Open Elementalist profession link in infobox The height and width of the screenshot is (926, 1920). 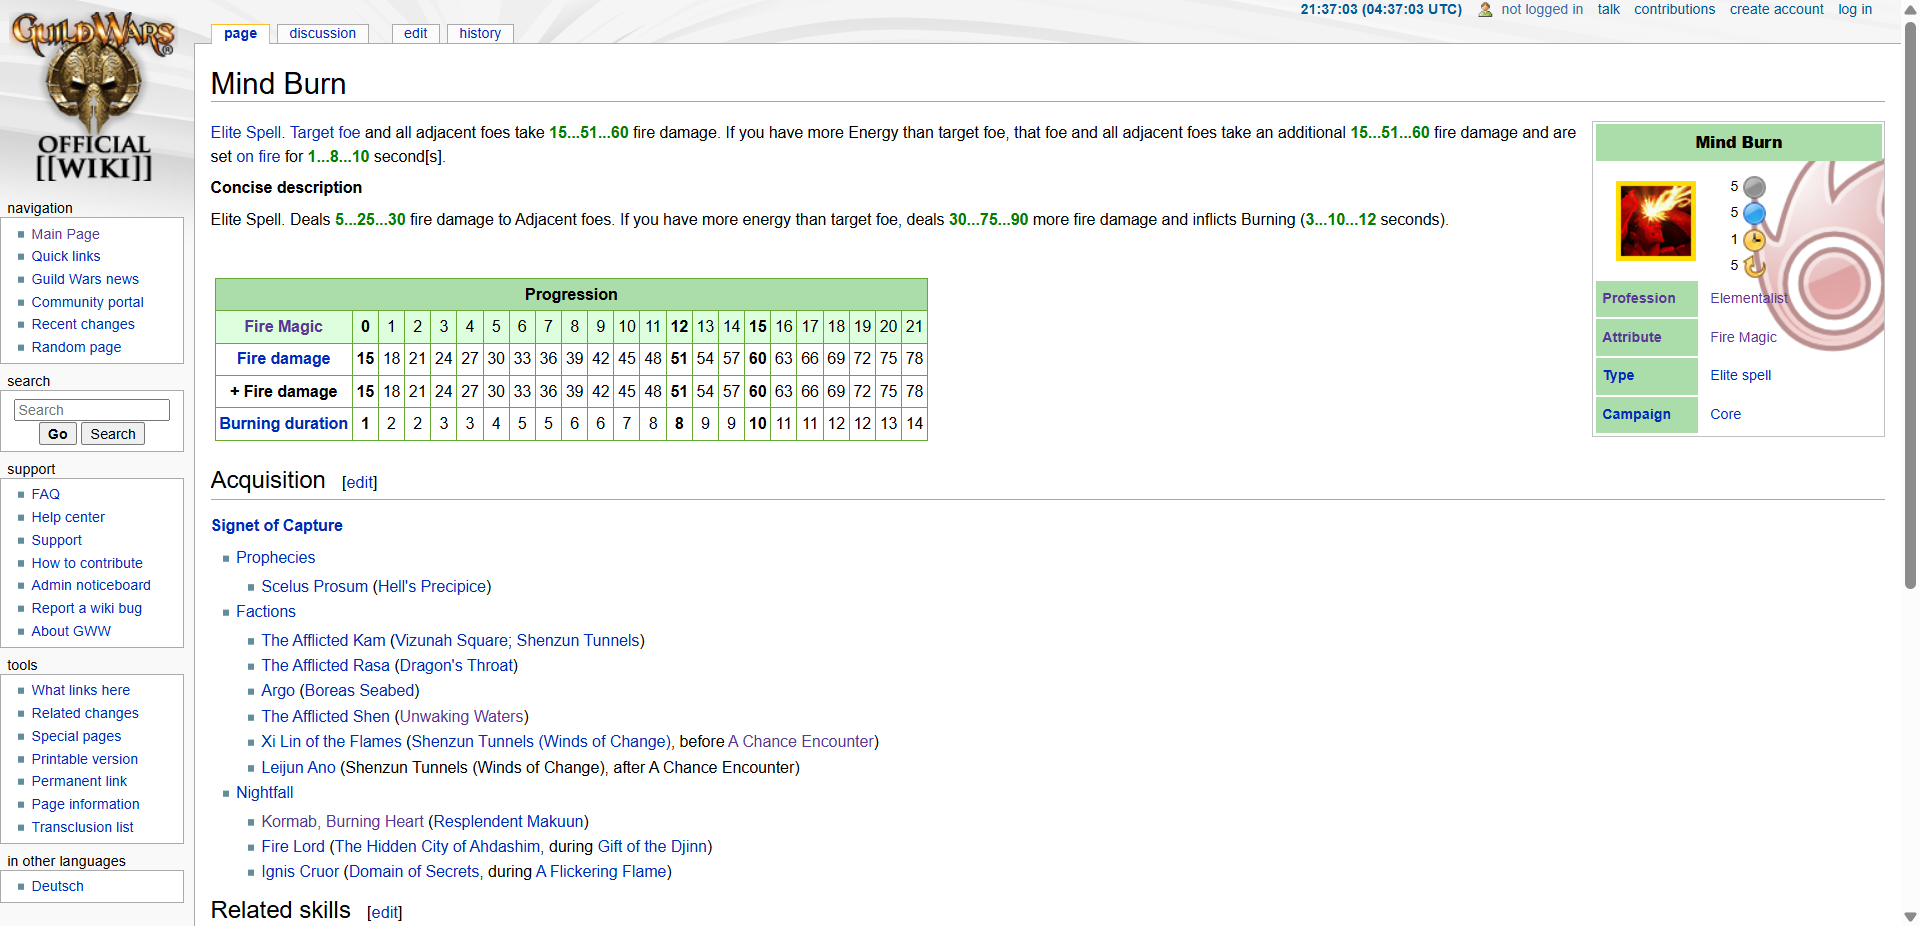[x=1749, y=298]
